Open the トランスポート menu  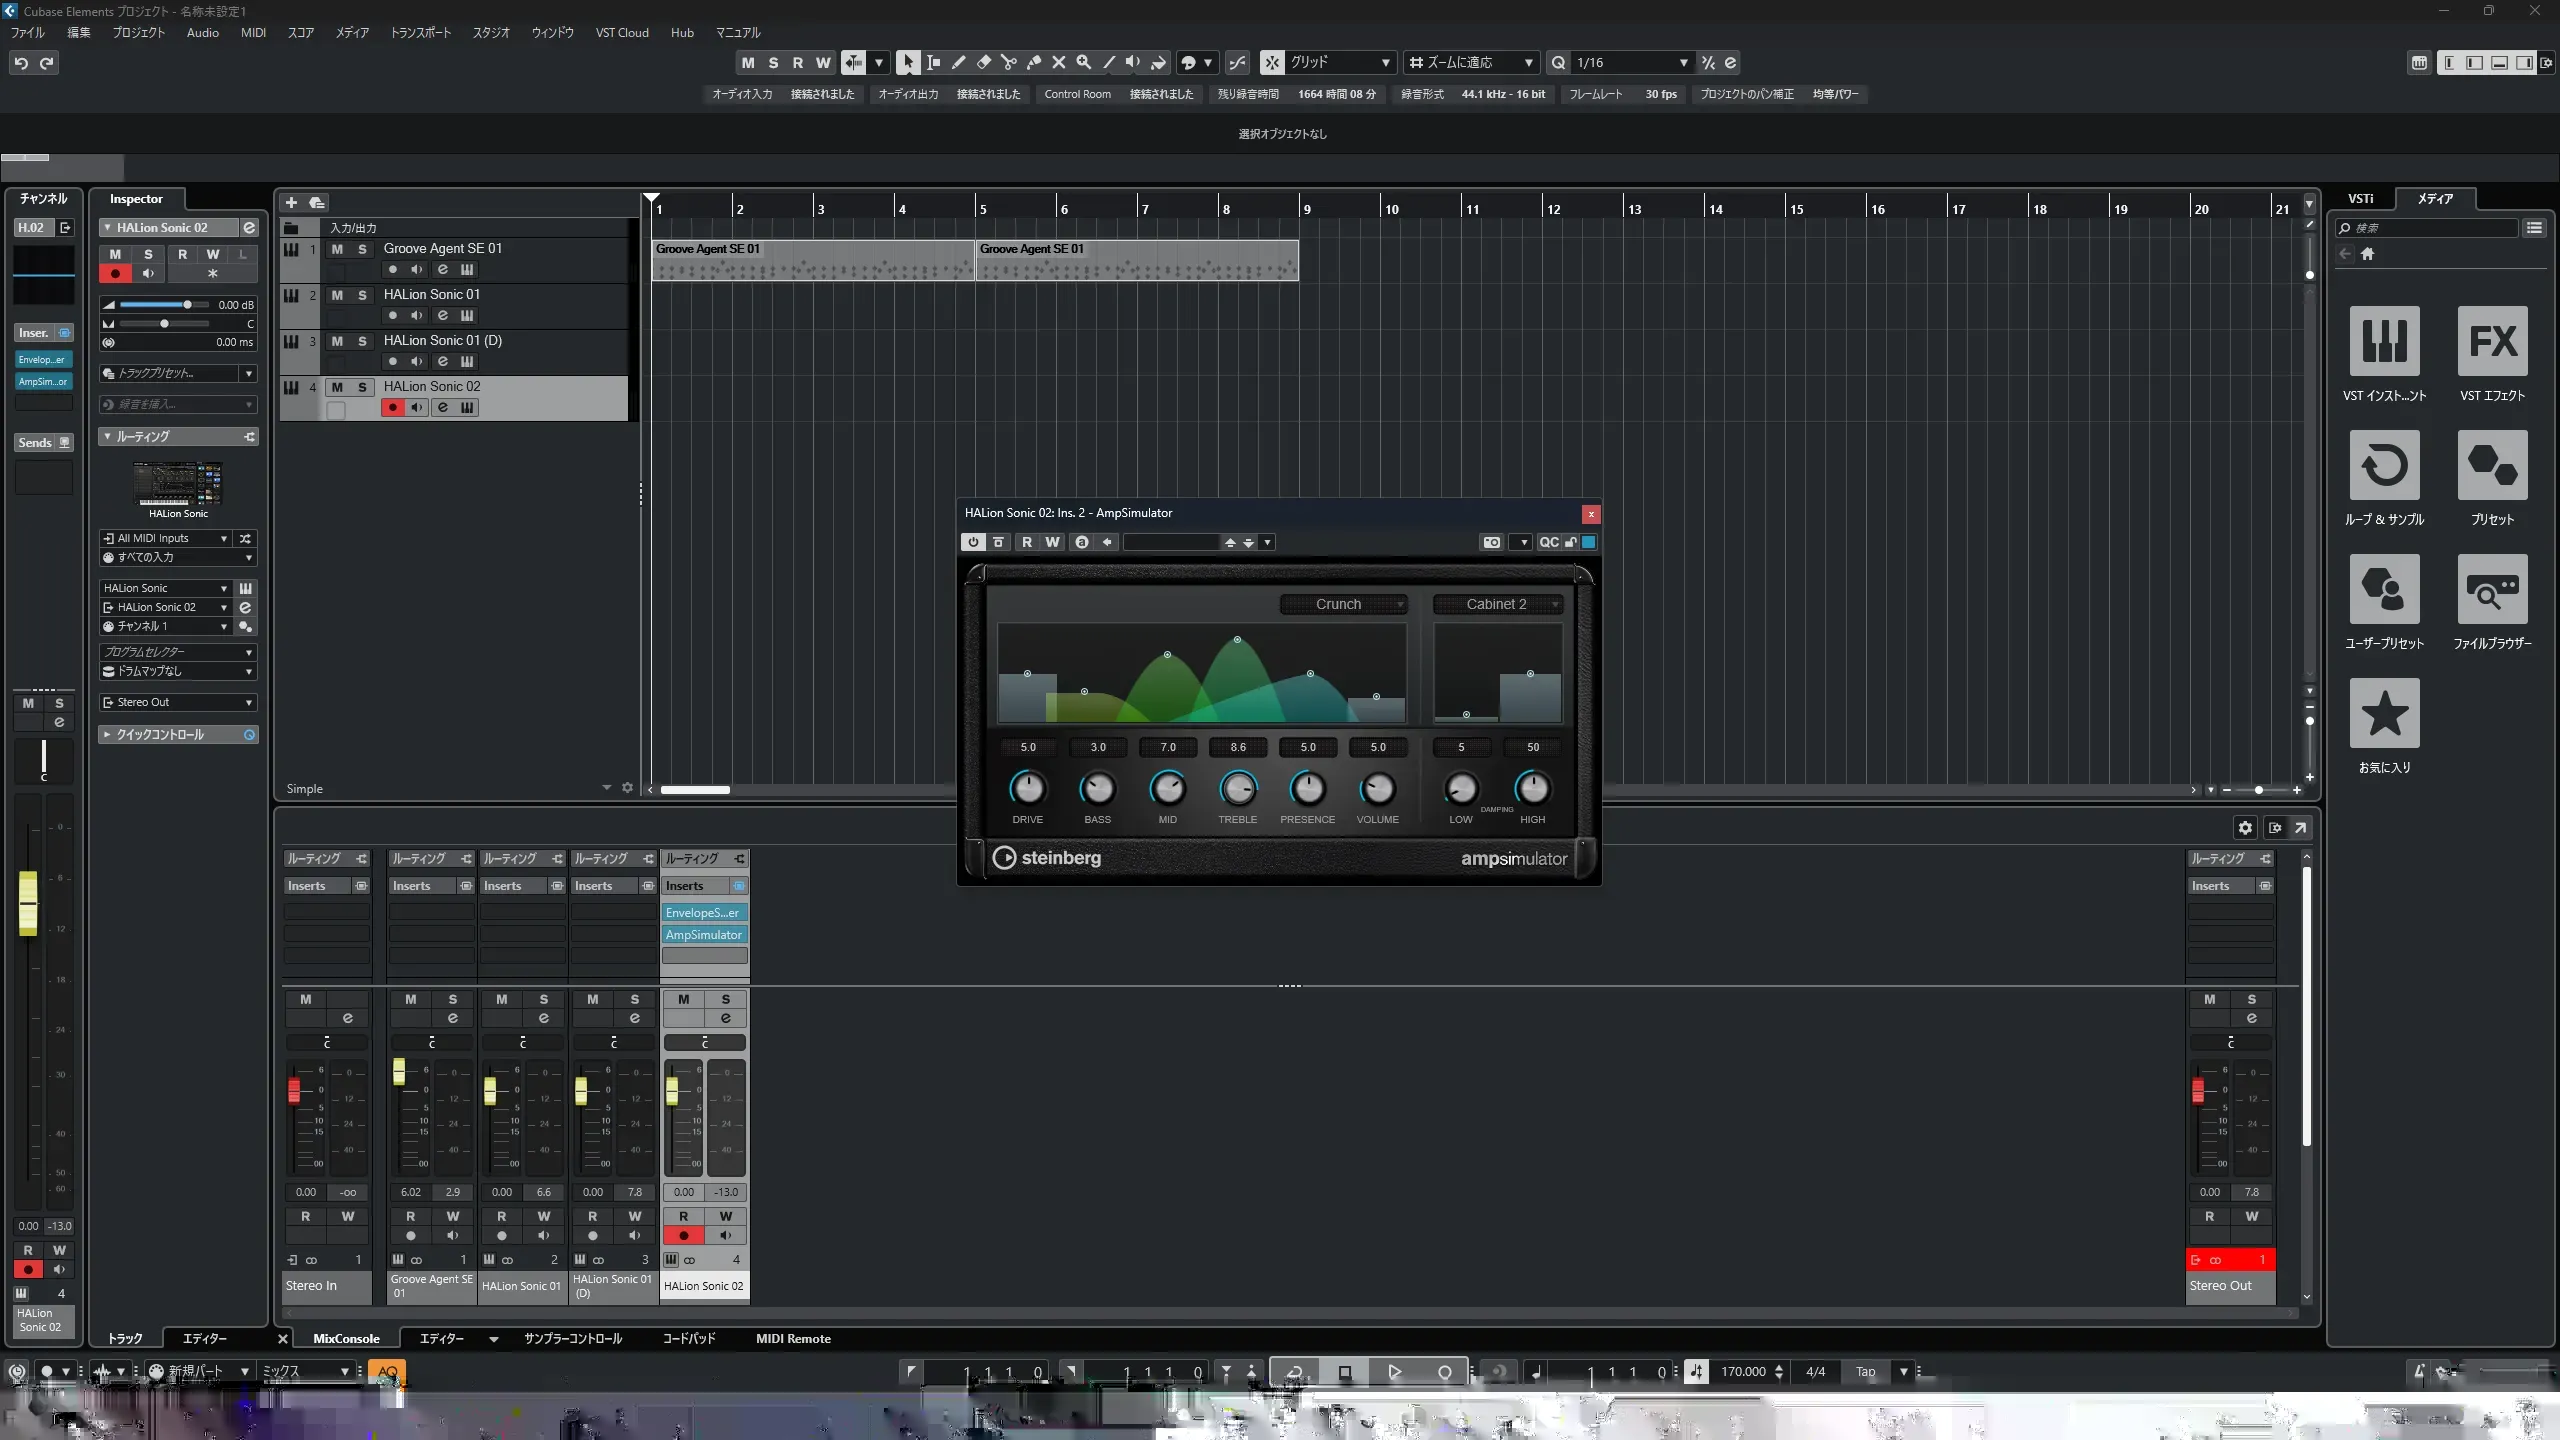pyautogui.click(x=420, y=32)
